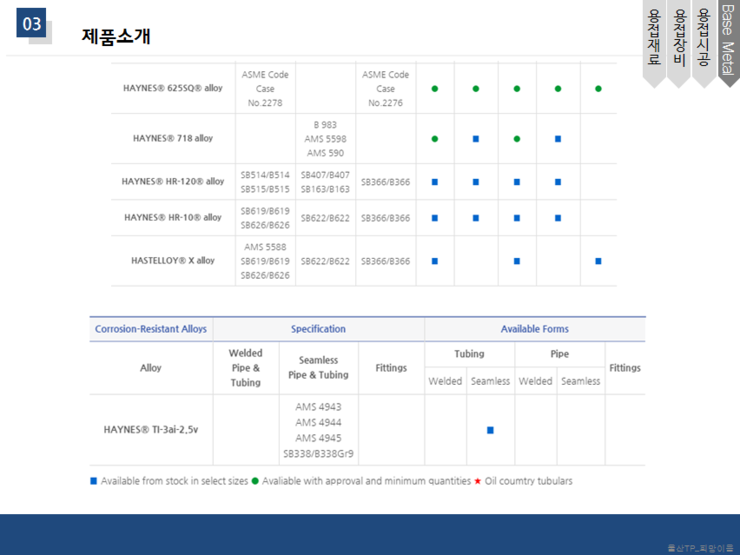Click the Tubing sub-header
This screenshot has width=740, height=555.
coord(469,353)
